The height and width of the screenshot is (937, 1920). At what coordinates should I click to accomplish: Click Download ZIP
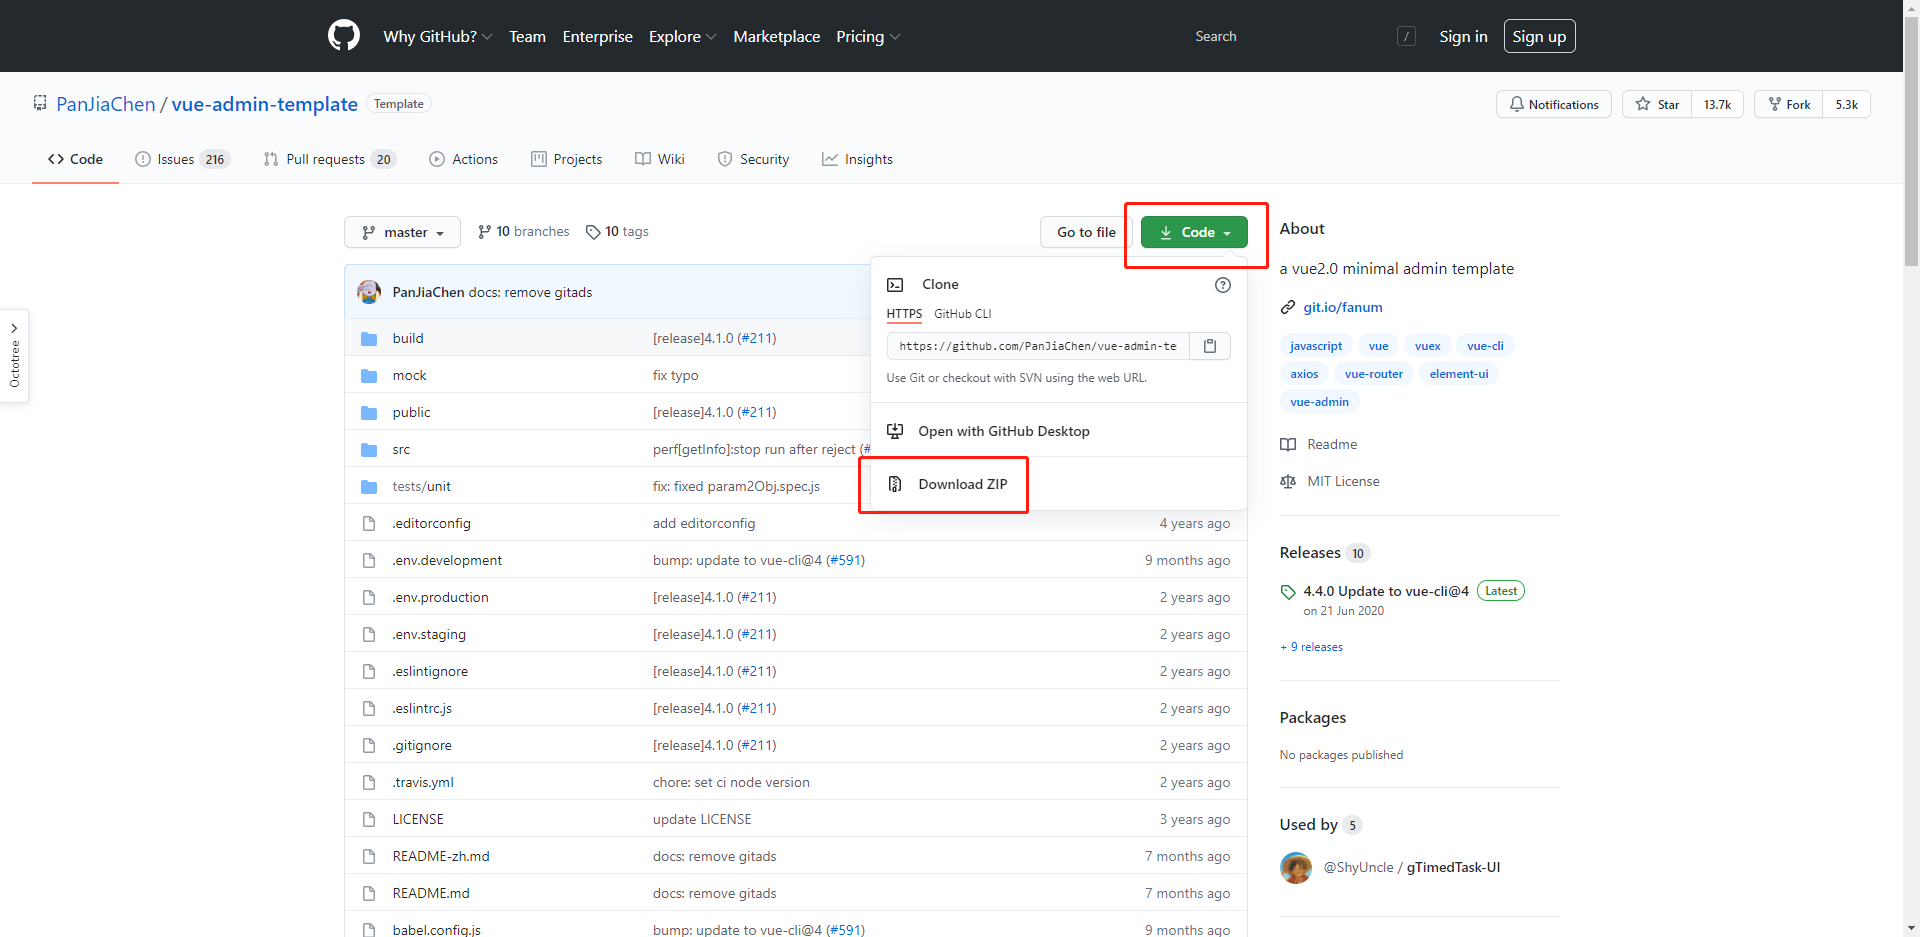coord(962,484)
